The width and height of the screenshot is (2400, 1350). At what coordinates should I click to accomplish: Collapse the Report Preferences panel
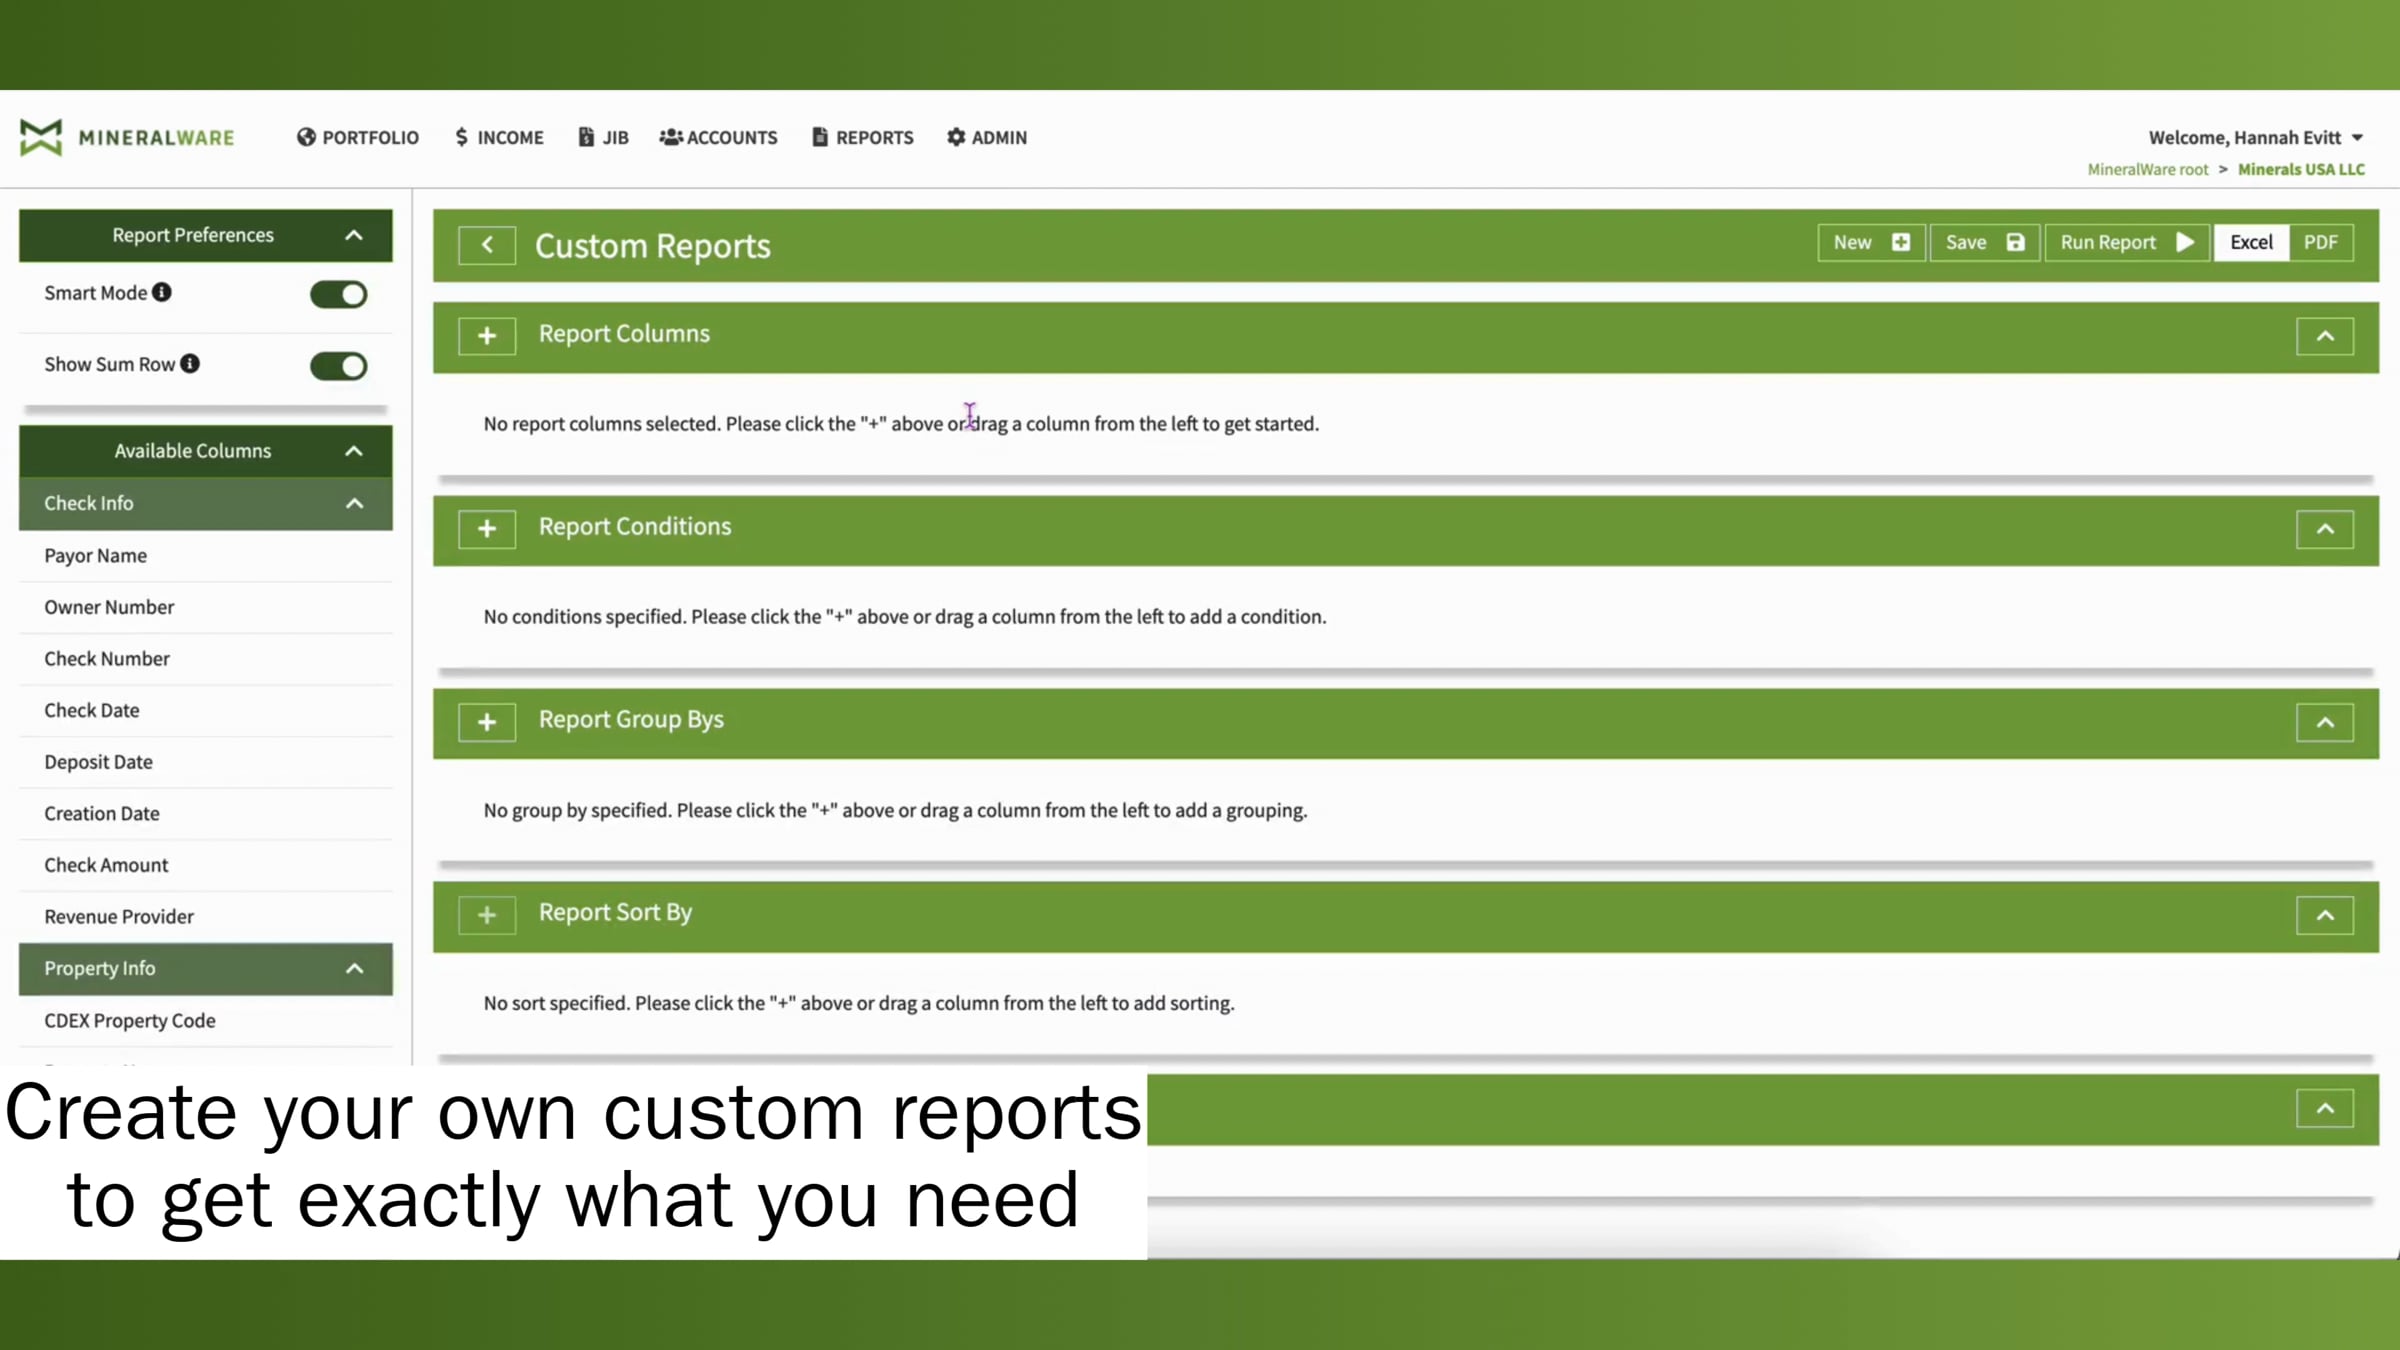[x=354, y=235]
